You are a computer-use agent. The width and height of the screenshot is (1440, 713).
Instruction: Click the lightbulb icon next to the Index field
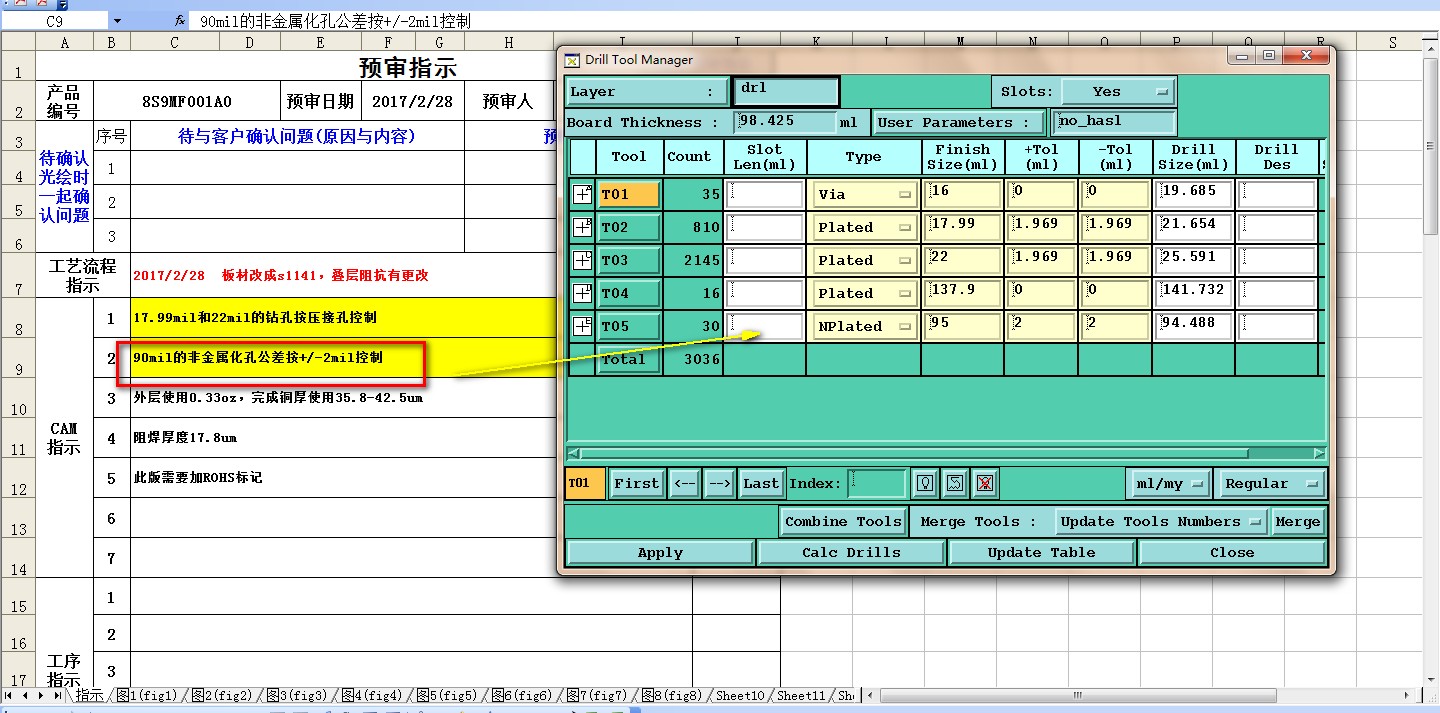tap(926, 483)
